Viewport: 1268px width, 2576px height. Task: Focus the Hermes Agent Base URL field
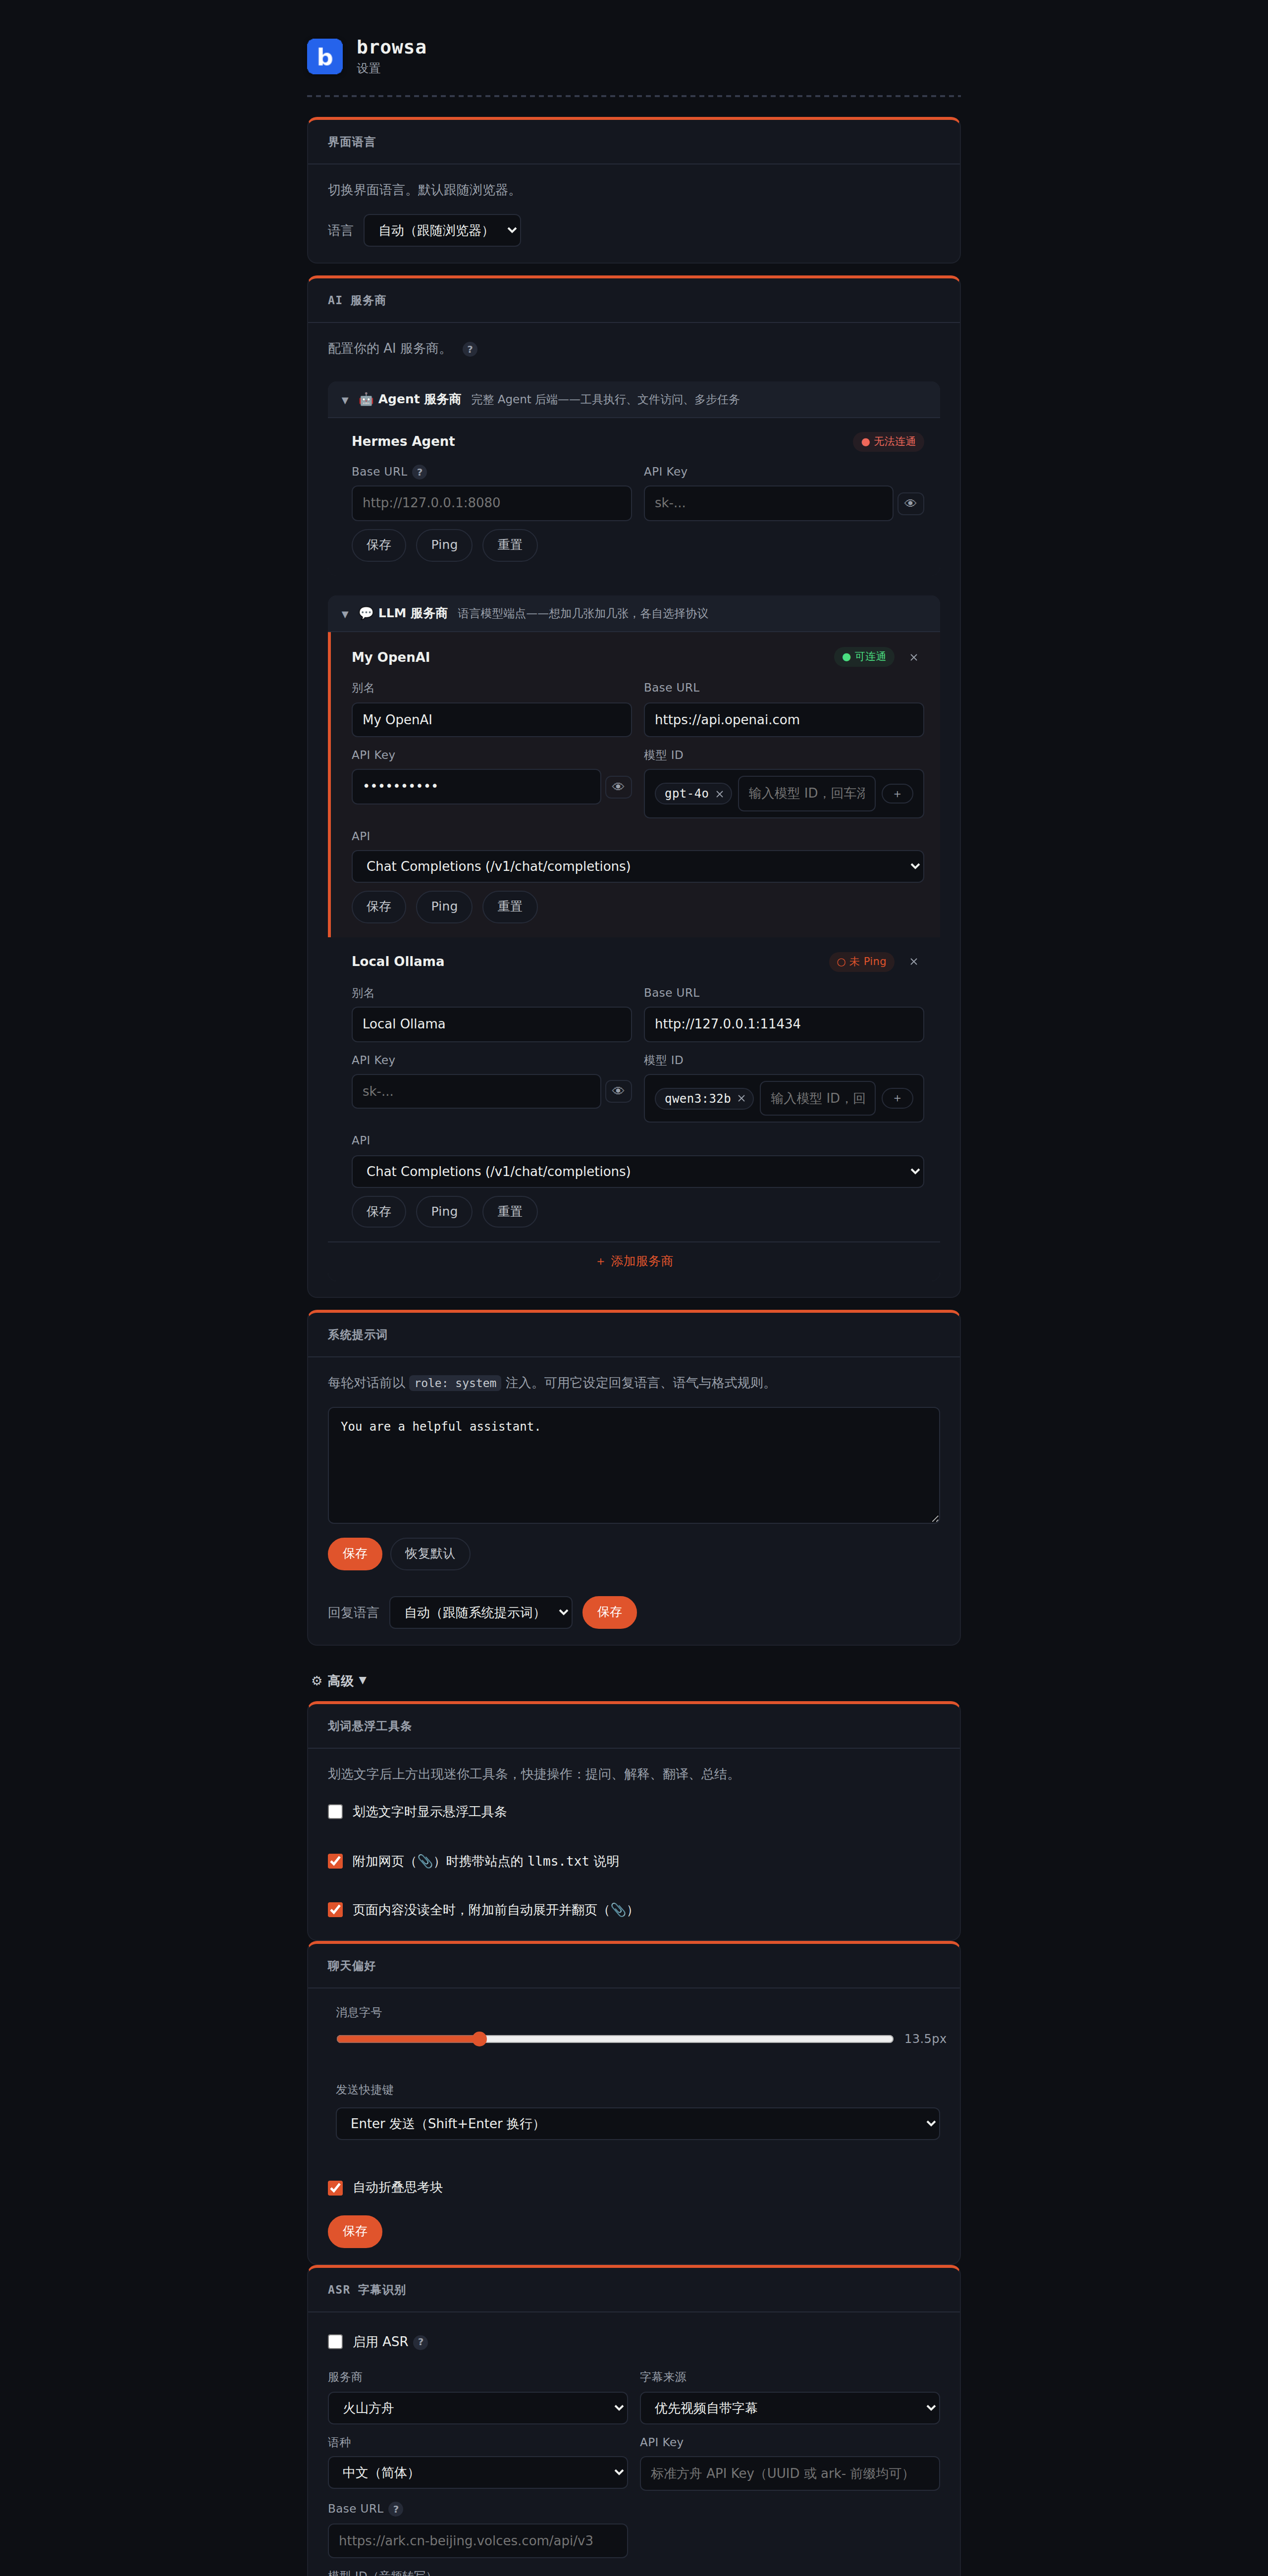pyautogui.click(x=491, y=503)
